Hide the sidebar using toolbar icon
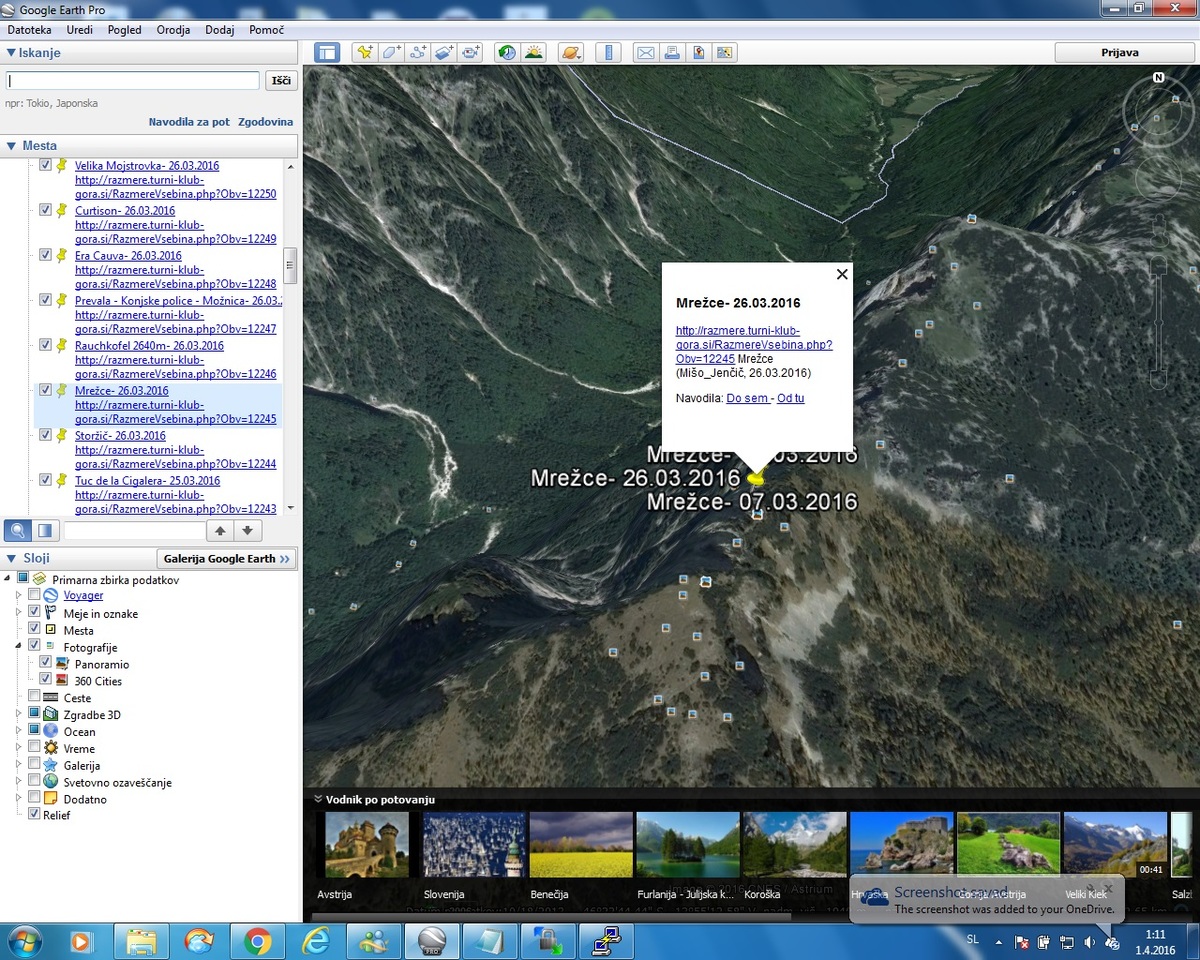Screen dimensions: 1200x960 pos(327,53)
